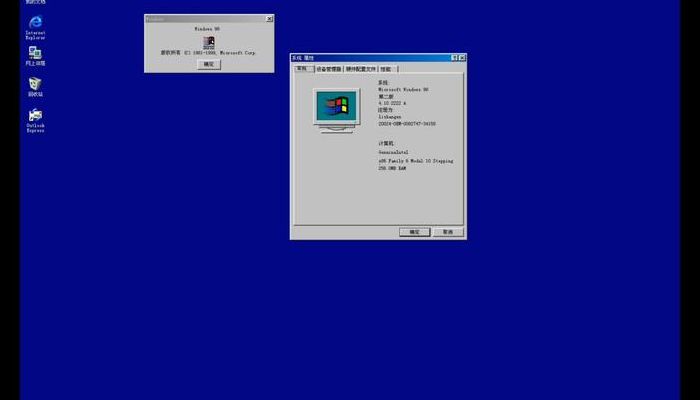
Task: Switch to the 设备管理器 (Device Manager) tab
Action: 329,69
